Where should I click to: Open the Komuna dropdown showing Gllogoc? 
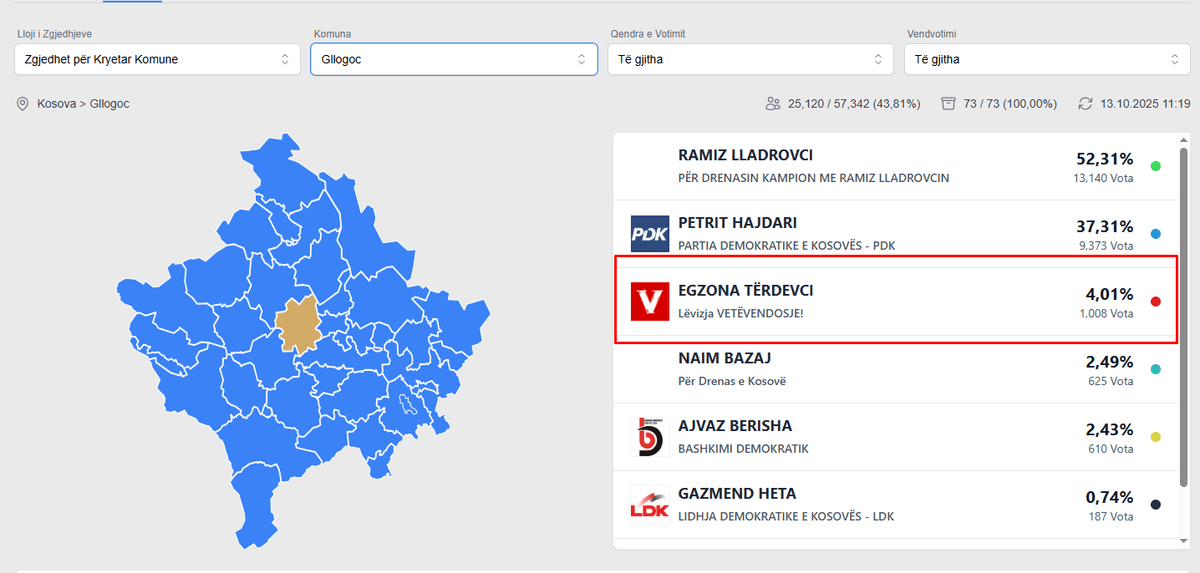453,60
